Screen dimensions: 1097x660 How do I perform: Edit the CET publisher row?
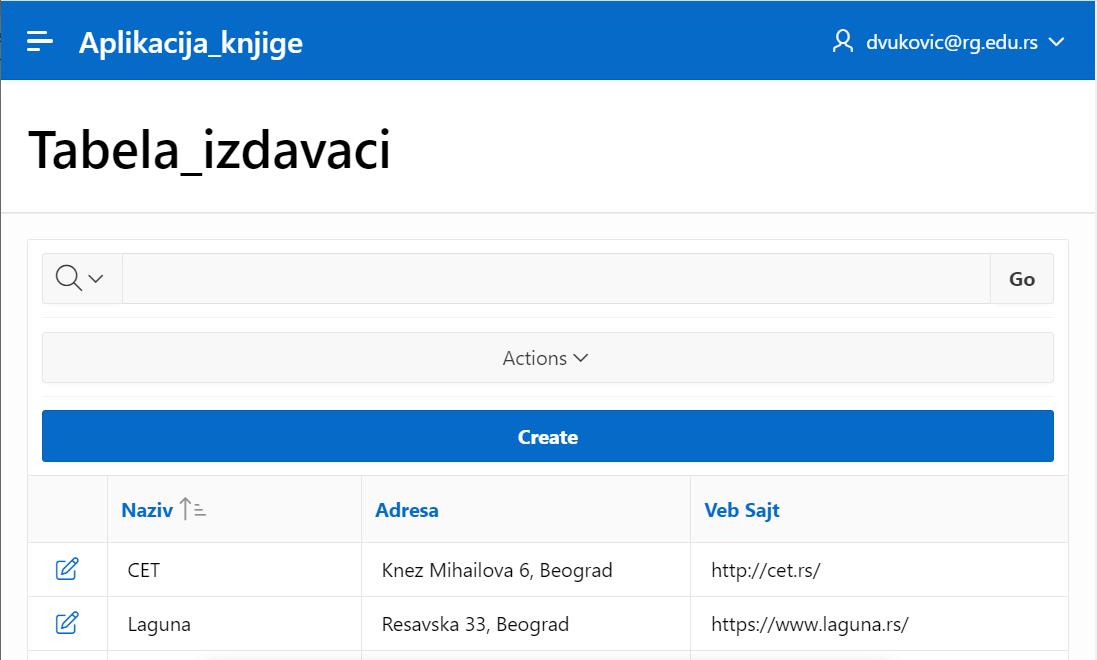(x=67, y=570)
